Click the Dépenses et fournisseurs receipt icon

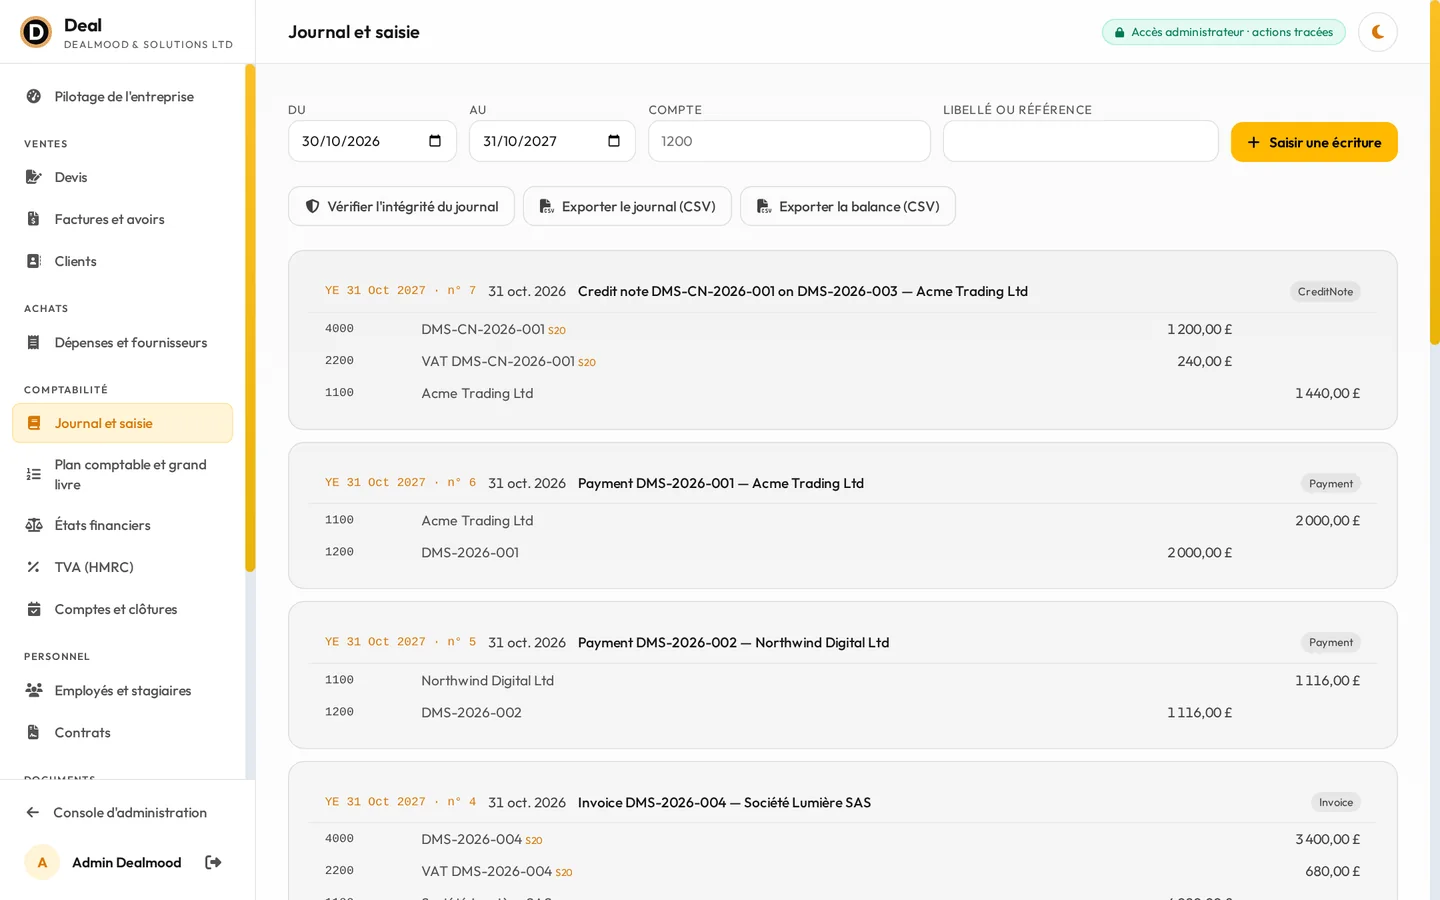34,342
